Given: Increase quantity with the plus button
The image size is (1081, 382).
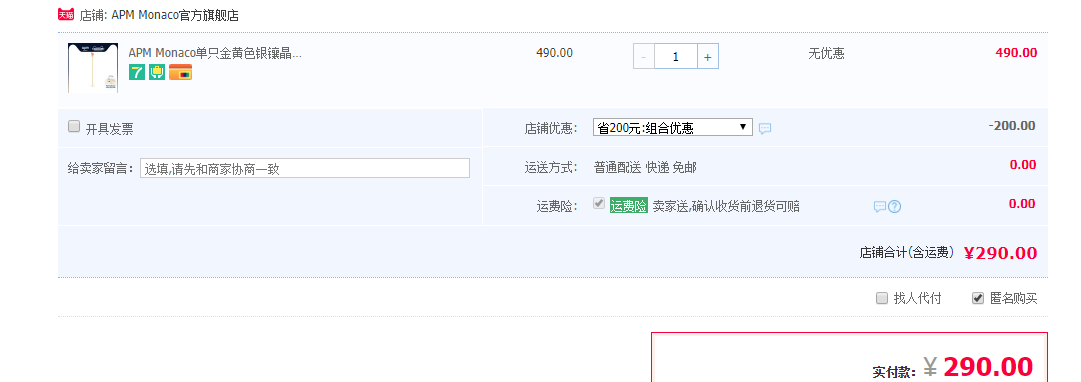Looking at the screenshot, I should [707, 57].
